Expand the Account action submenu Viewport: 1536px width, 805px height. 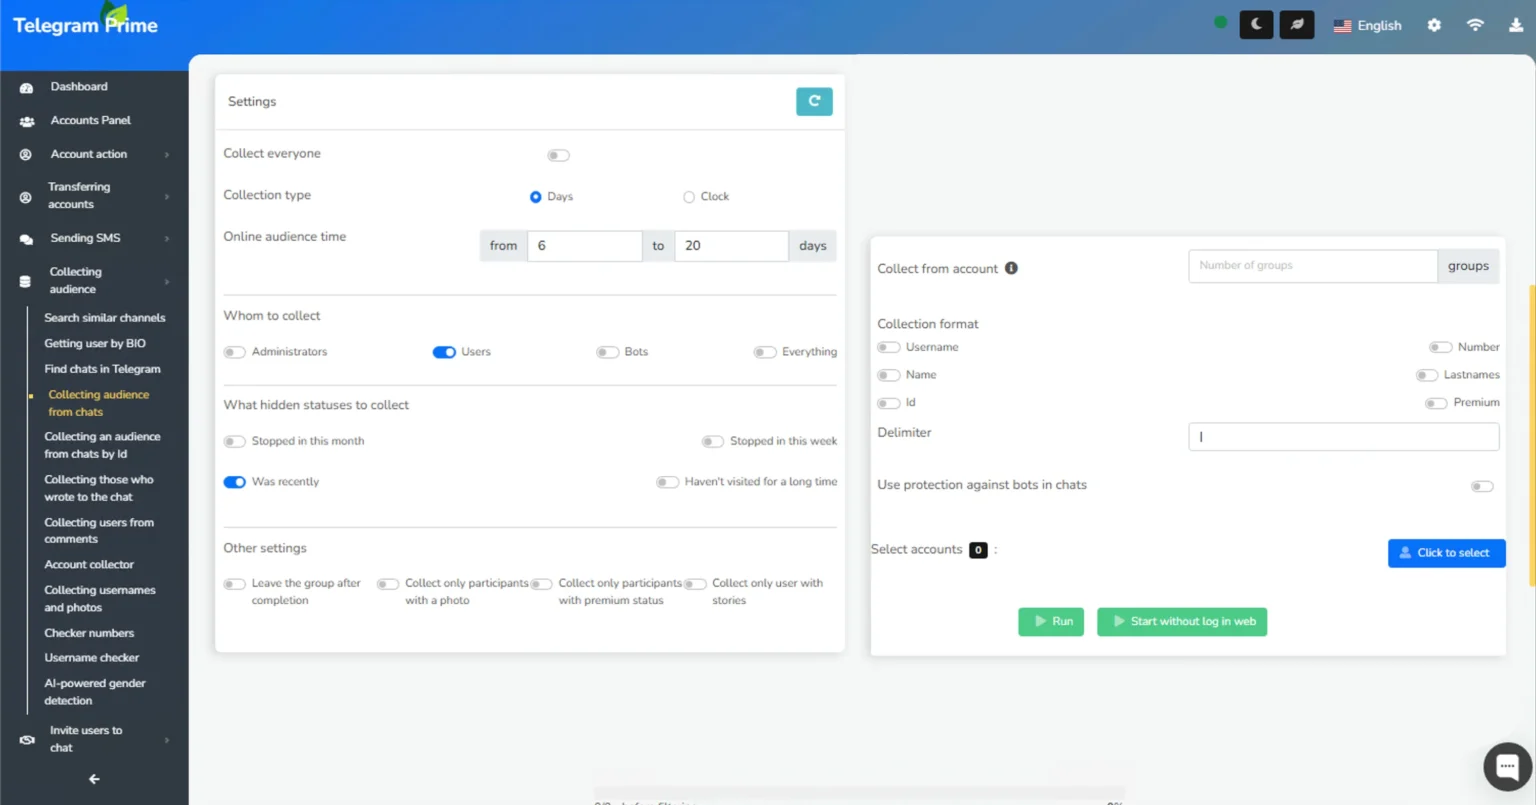[89, 154]
